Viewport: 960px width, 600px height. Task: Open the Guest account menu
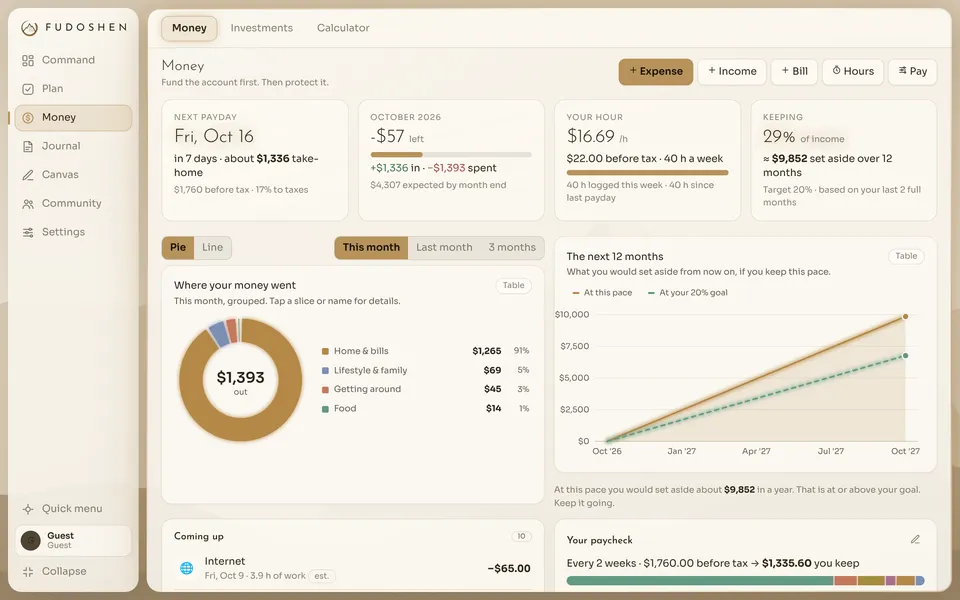click(x=73, y=541)
